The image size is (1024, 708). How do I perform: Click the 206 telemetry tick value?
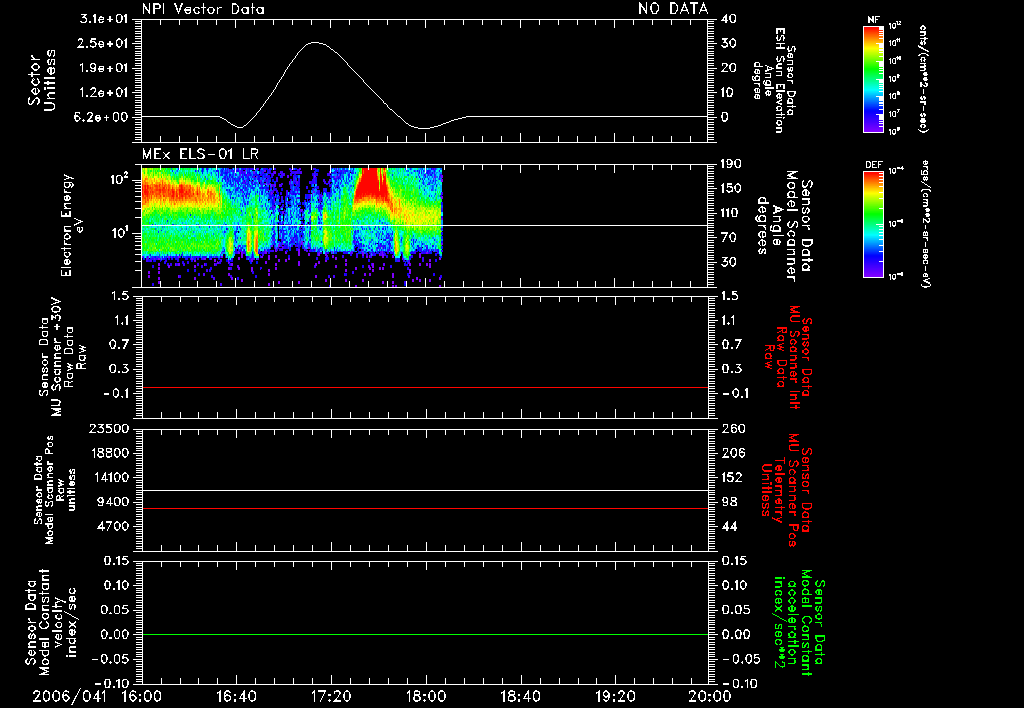click(733, 453)
